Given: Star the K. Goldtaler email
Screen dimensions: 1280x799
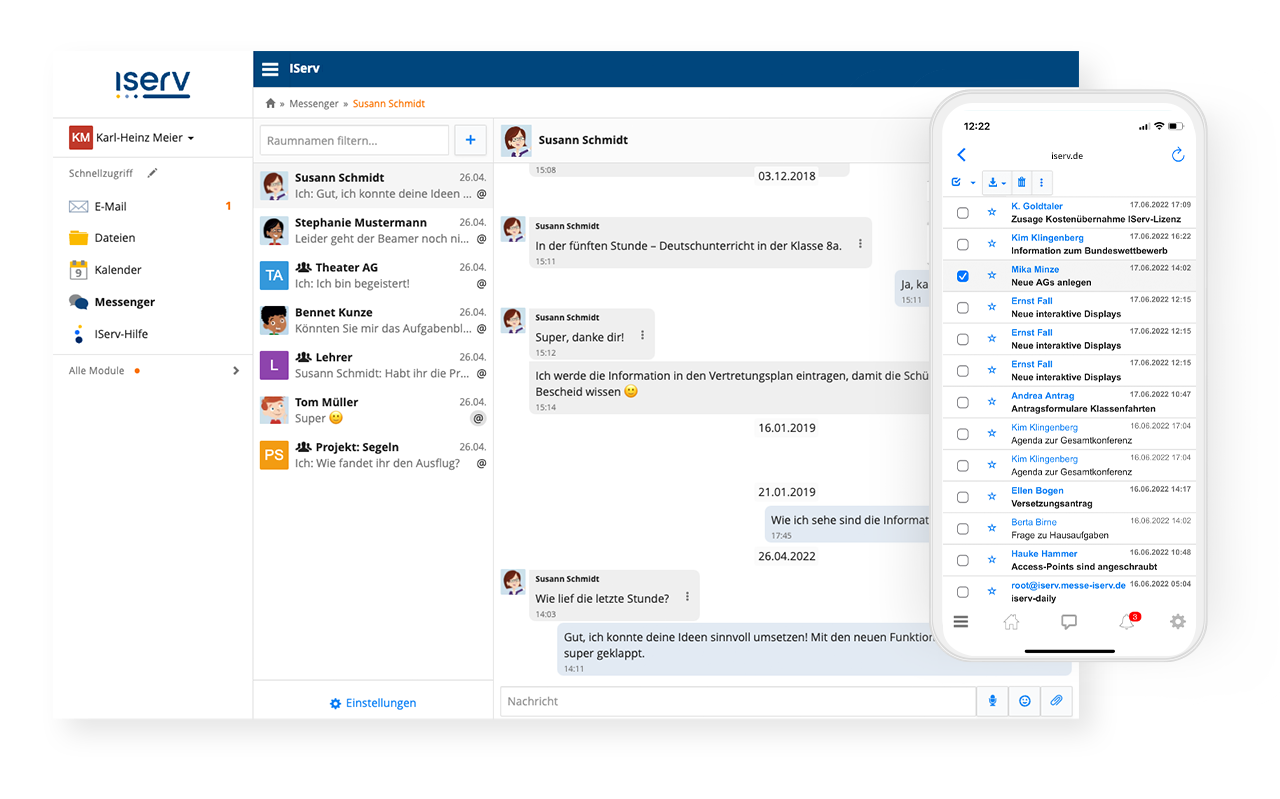Looking at the screenshot, I should click(x=992, y=212).
